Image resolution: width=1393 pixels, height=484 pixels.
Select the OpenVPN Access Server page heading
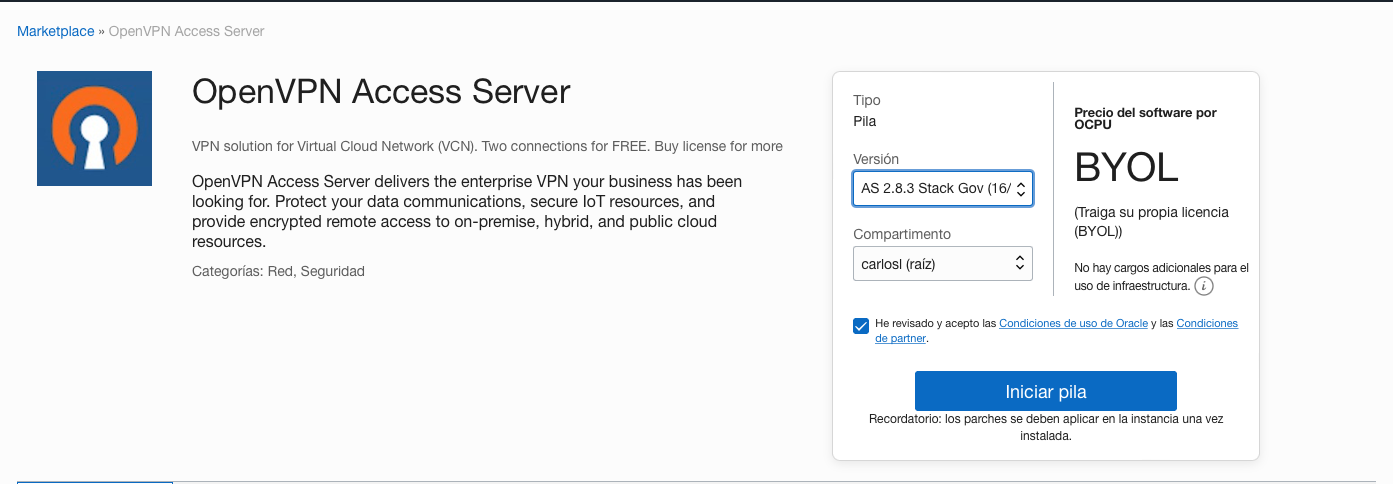click(381, 92)
